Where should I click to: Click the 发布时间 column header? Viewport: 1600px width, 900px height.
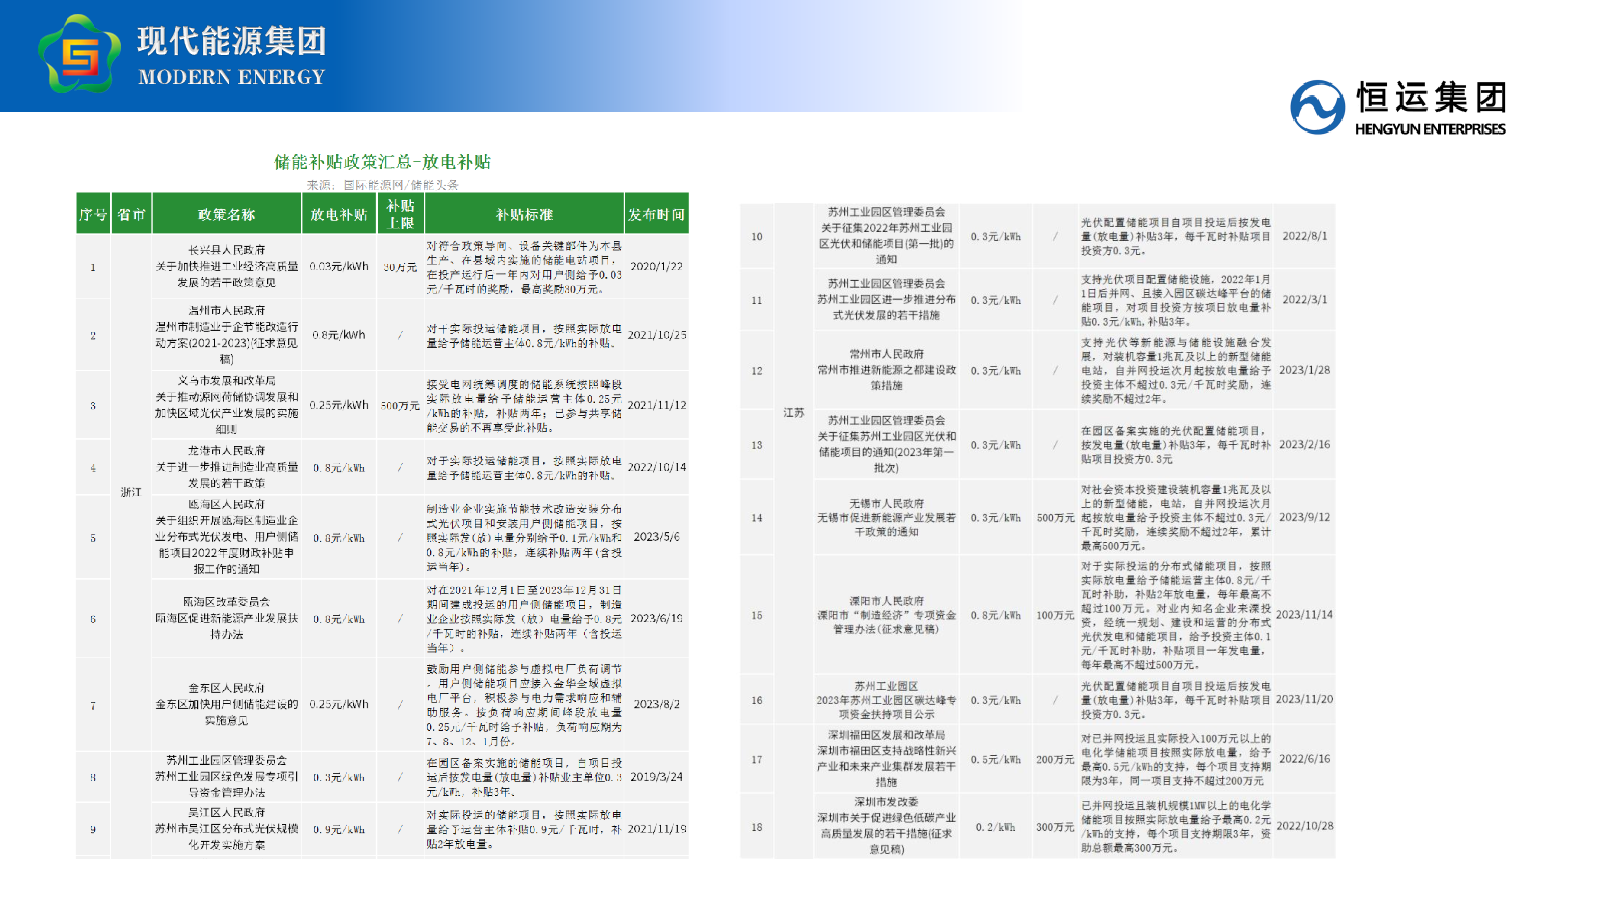(656, 214)
